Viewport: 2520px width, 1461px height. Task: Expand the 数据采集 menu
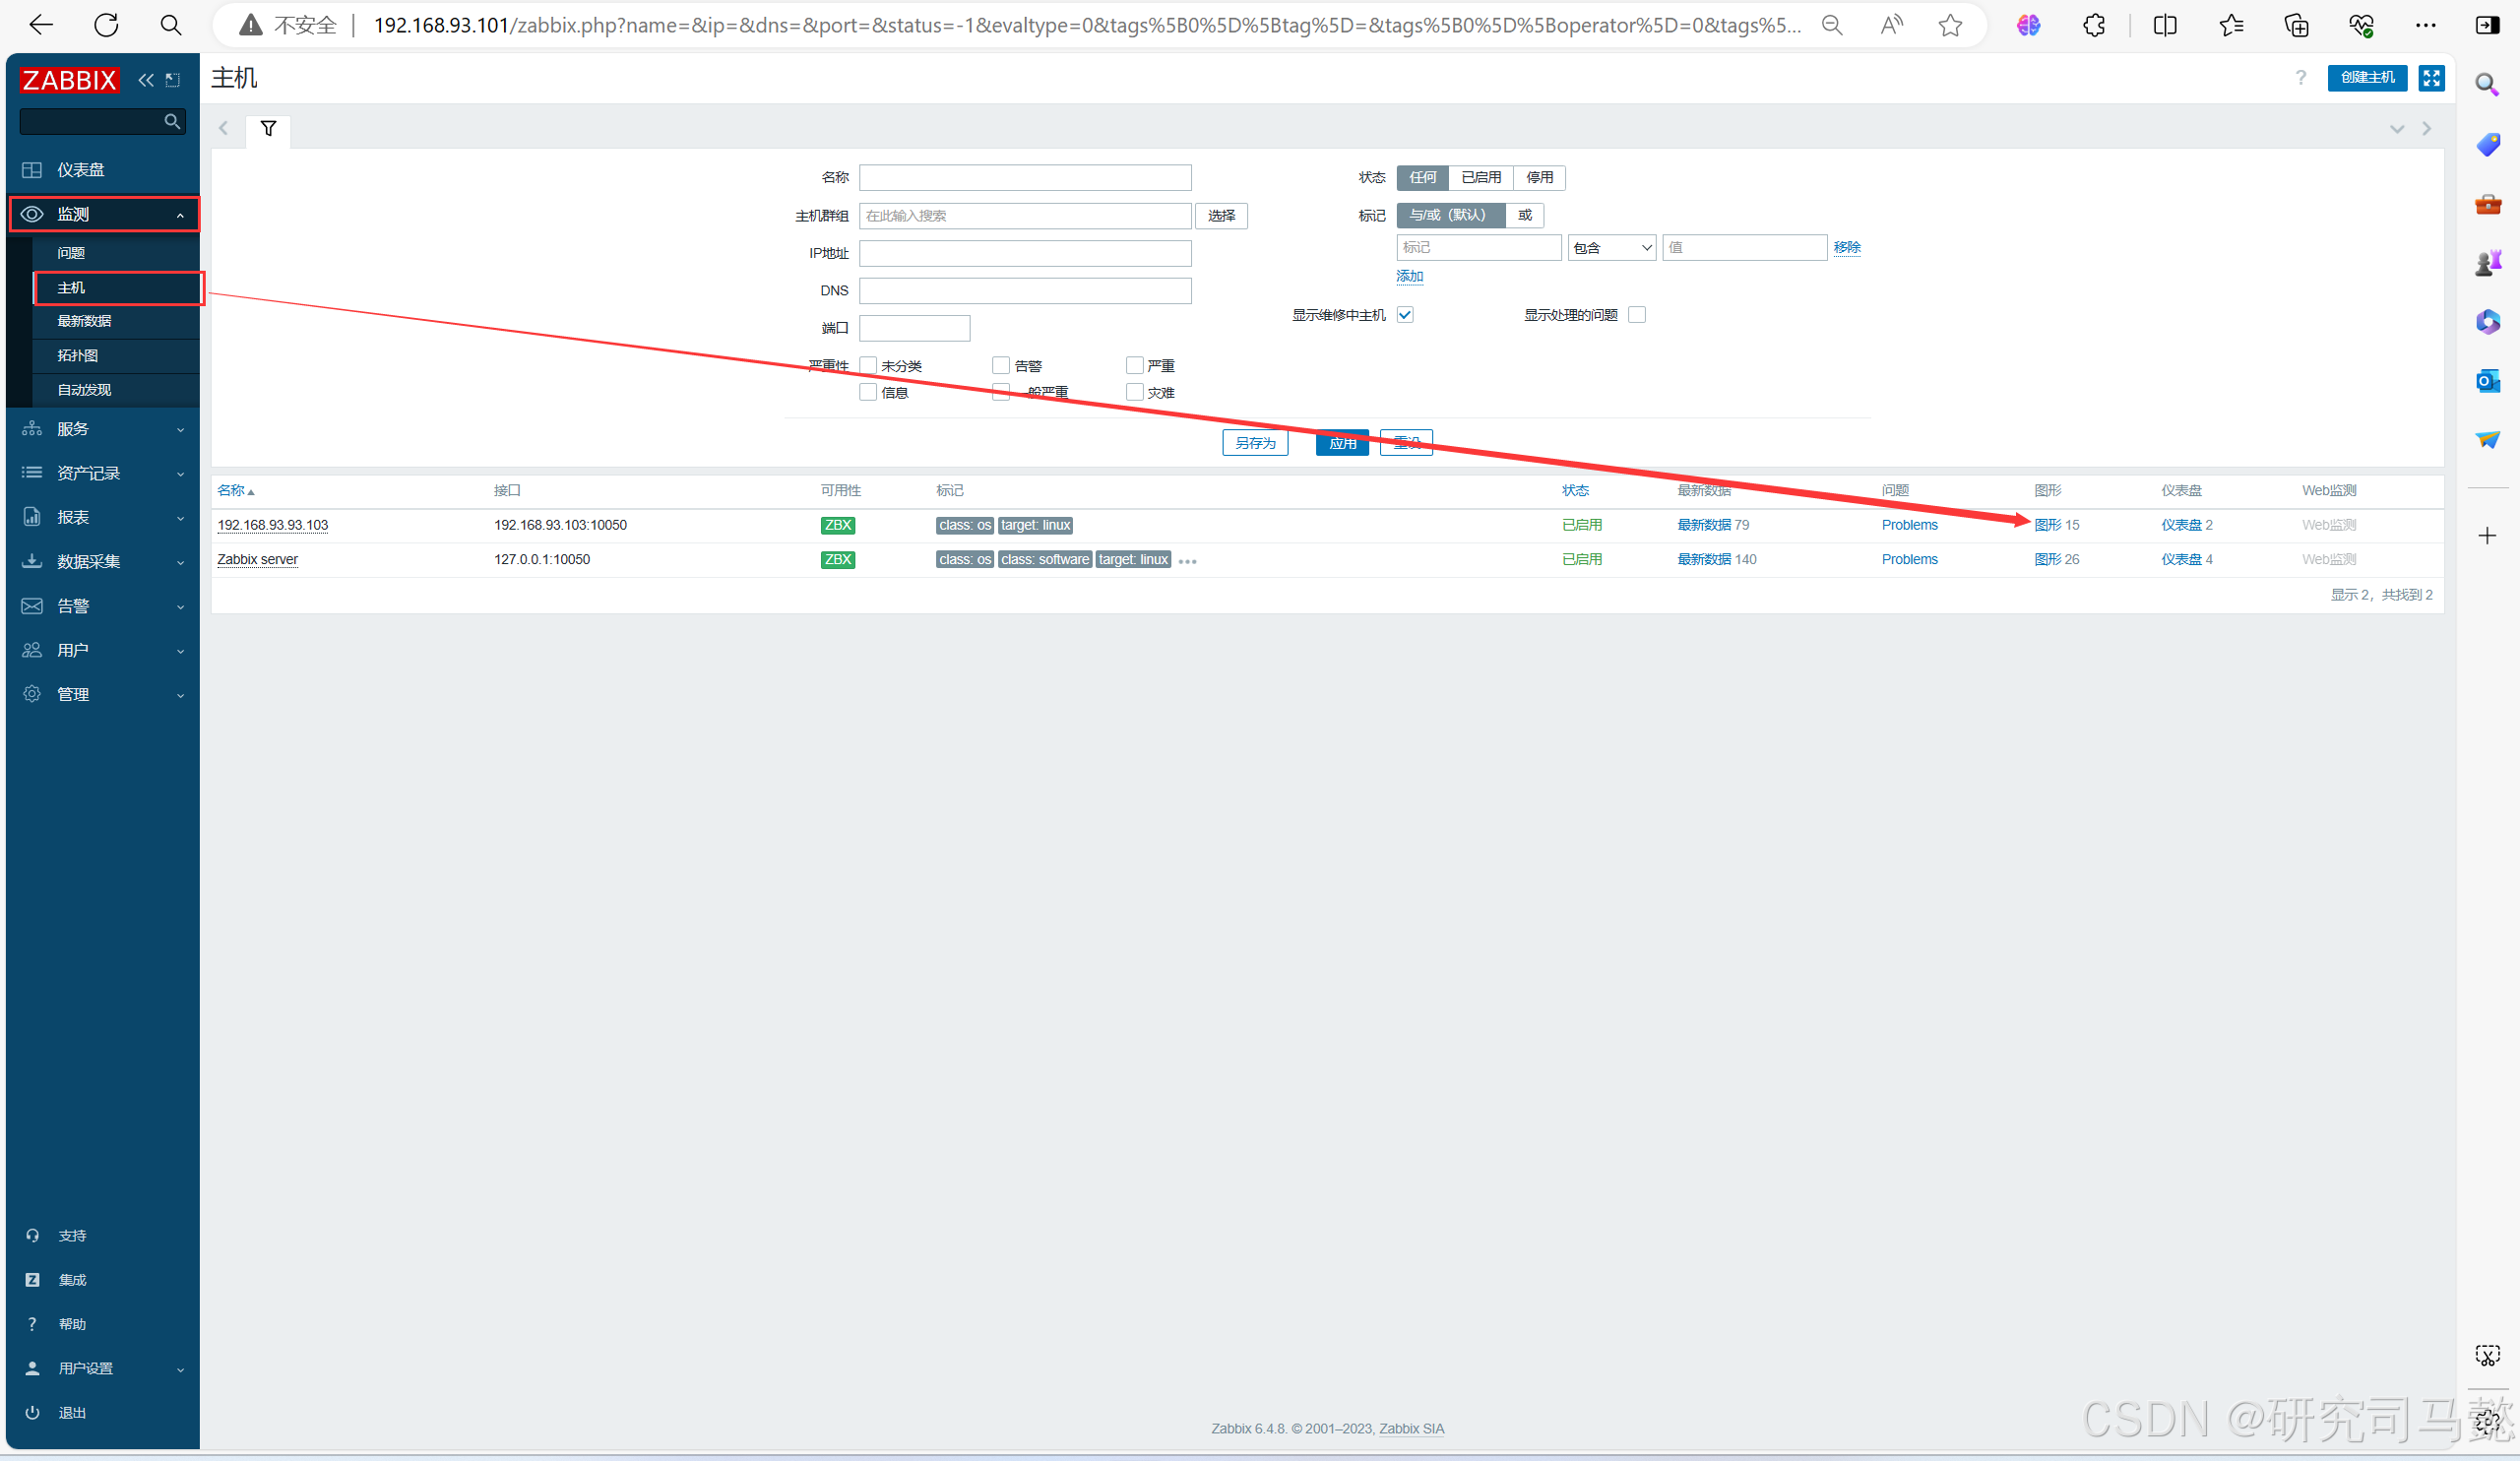click(103, 562)
